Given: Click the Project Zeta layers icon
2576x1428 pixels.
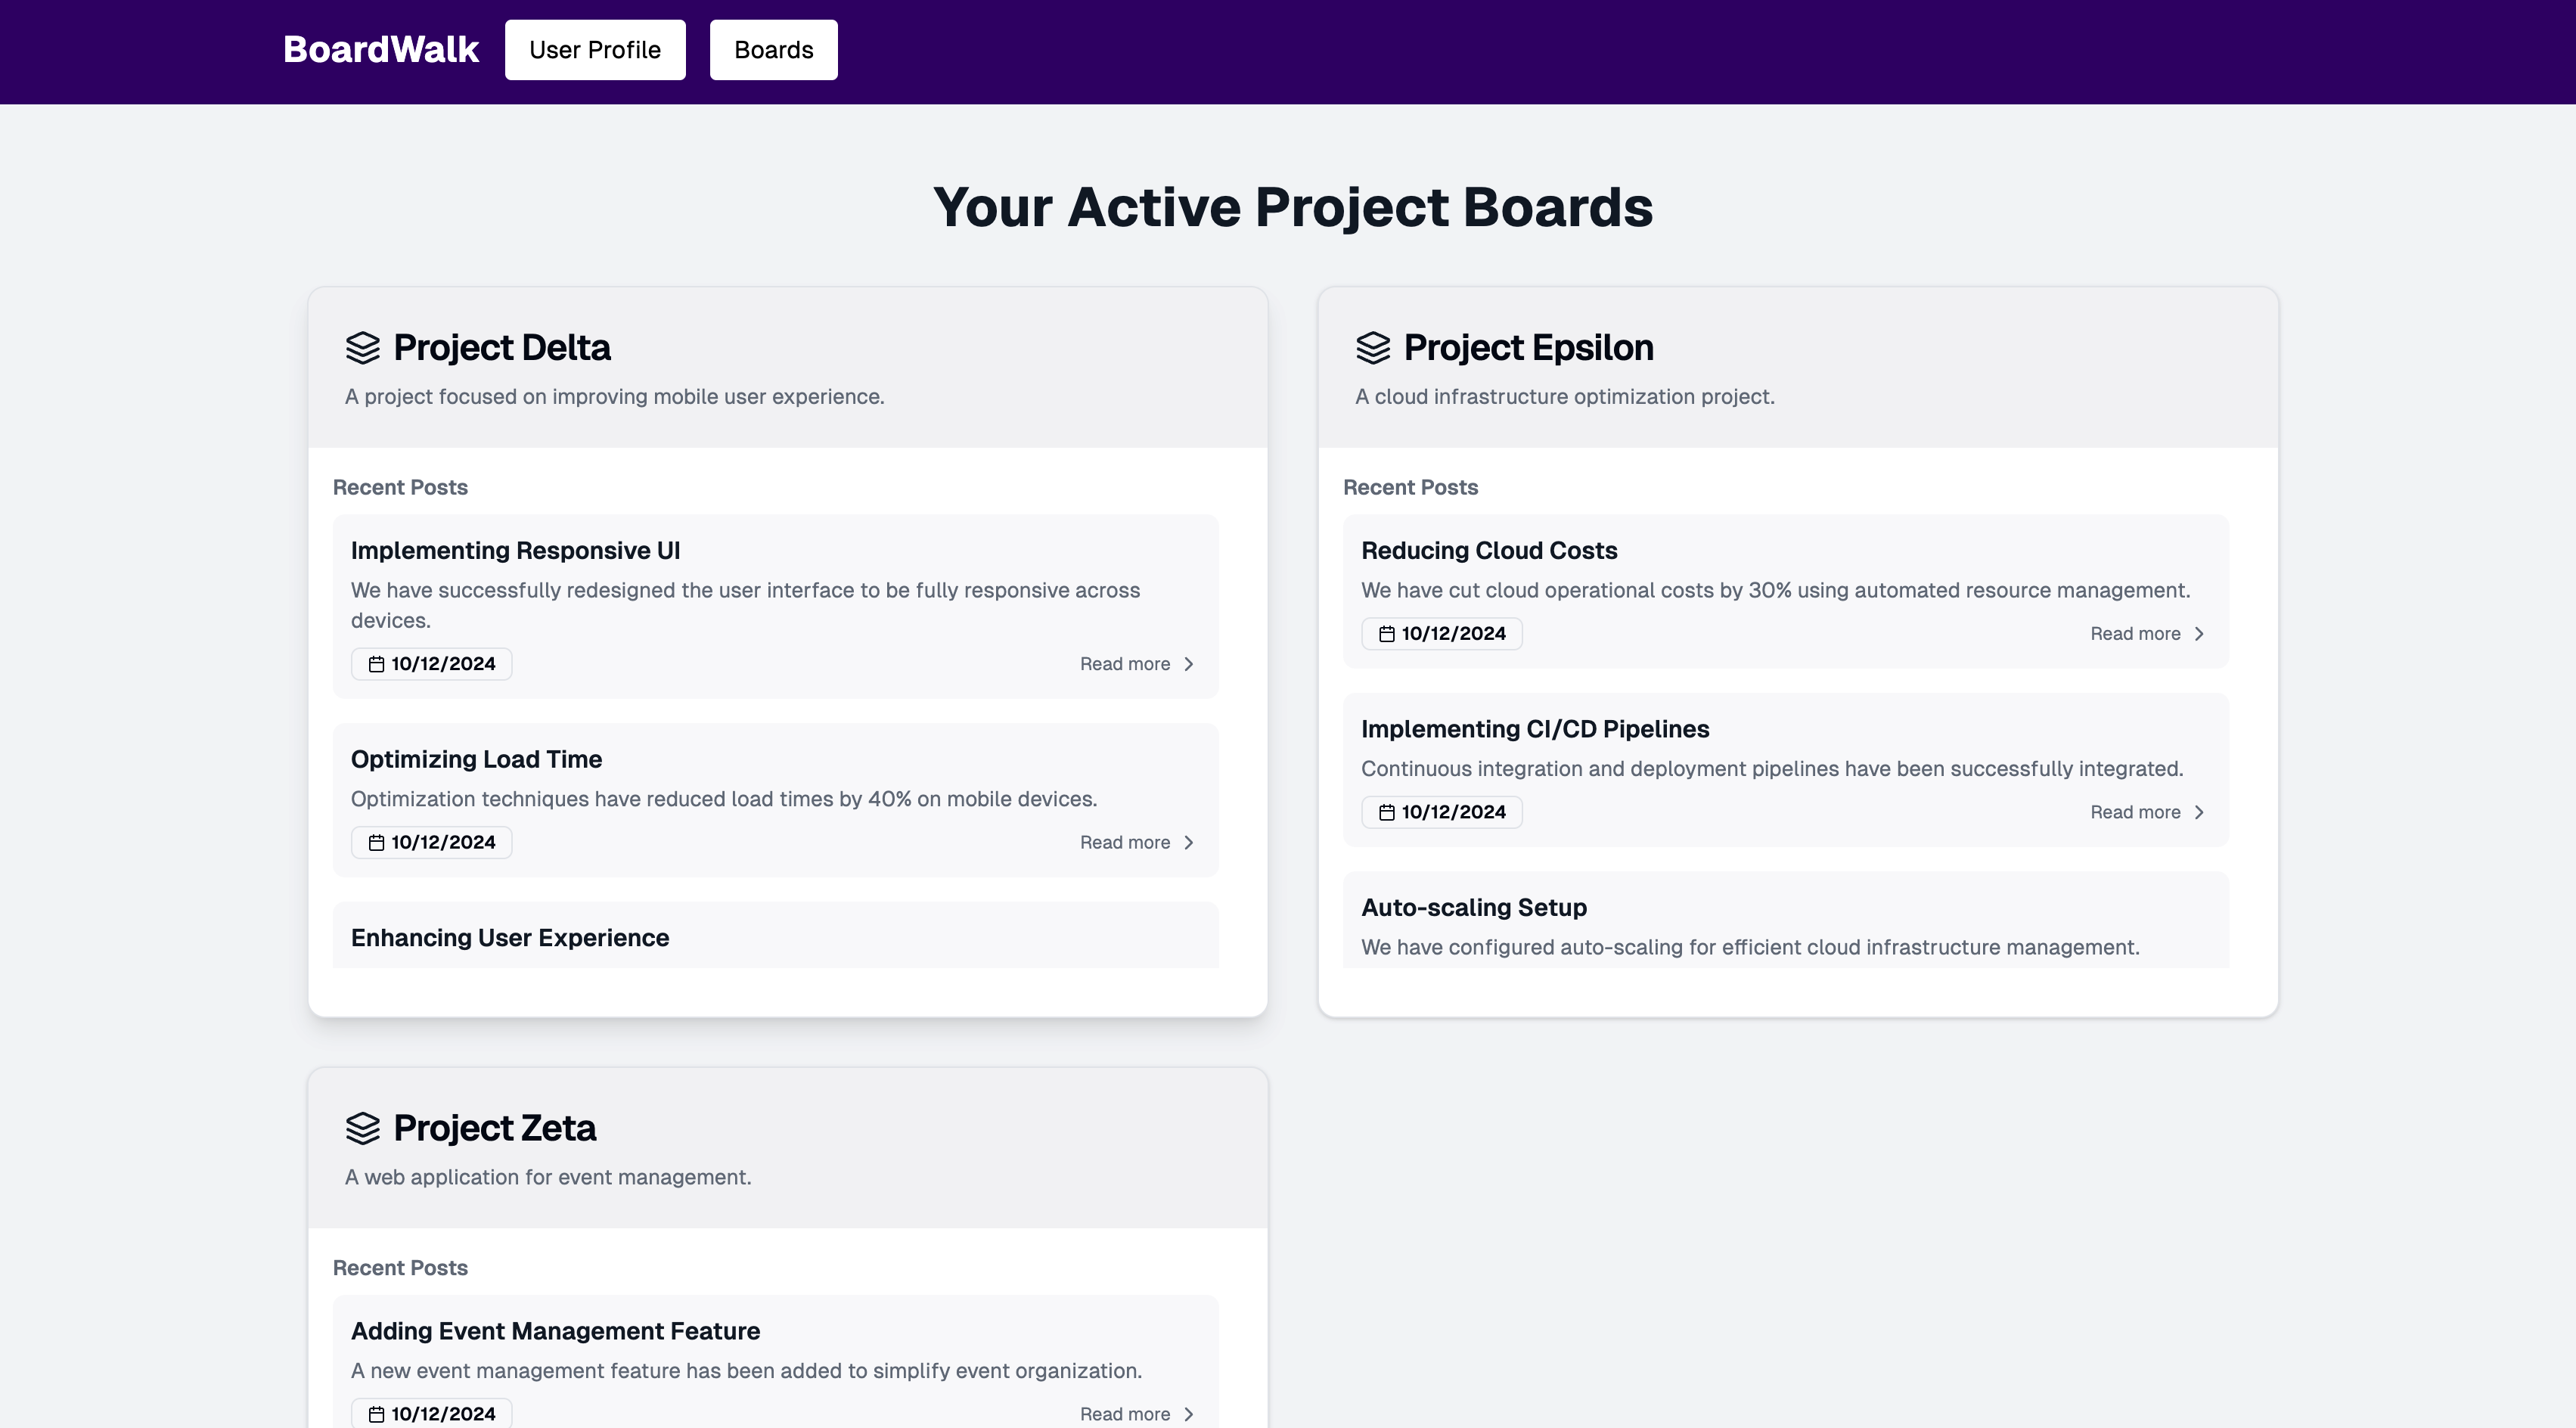Looking at the screenshot, I should click(362, 1128).
